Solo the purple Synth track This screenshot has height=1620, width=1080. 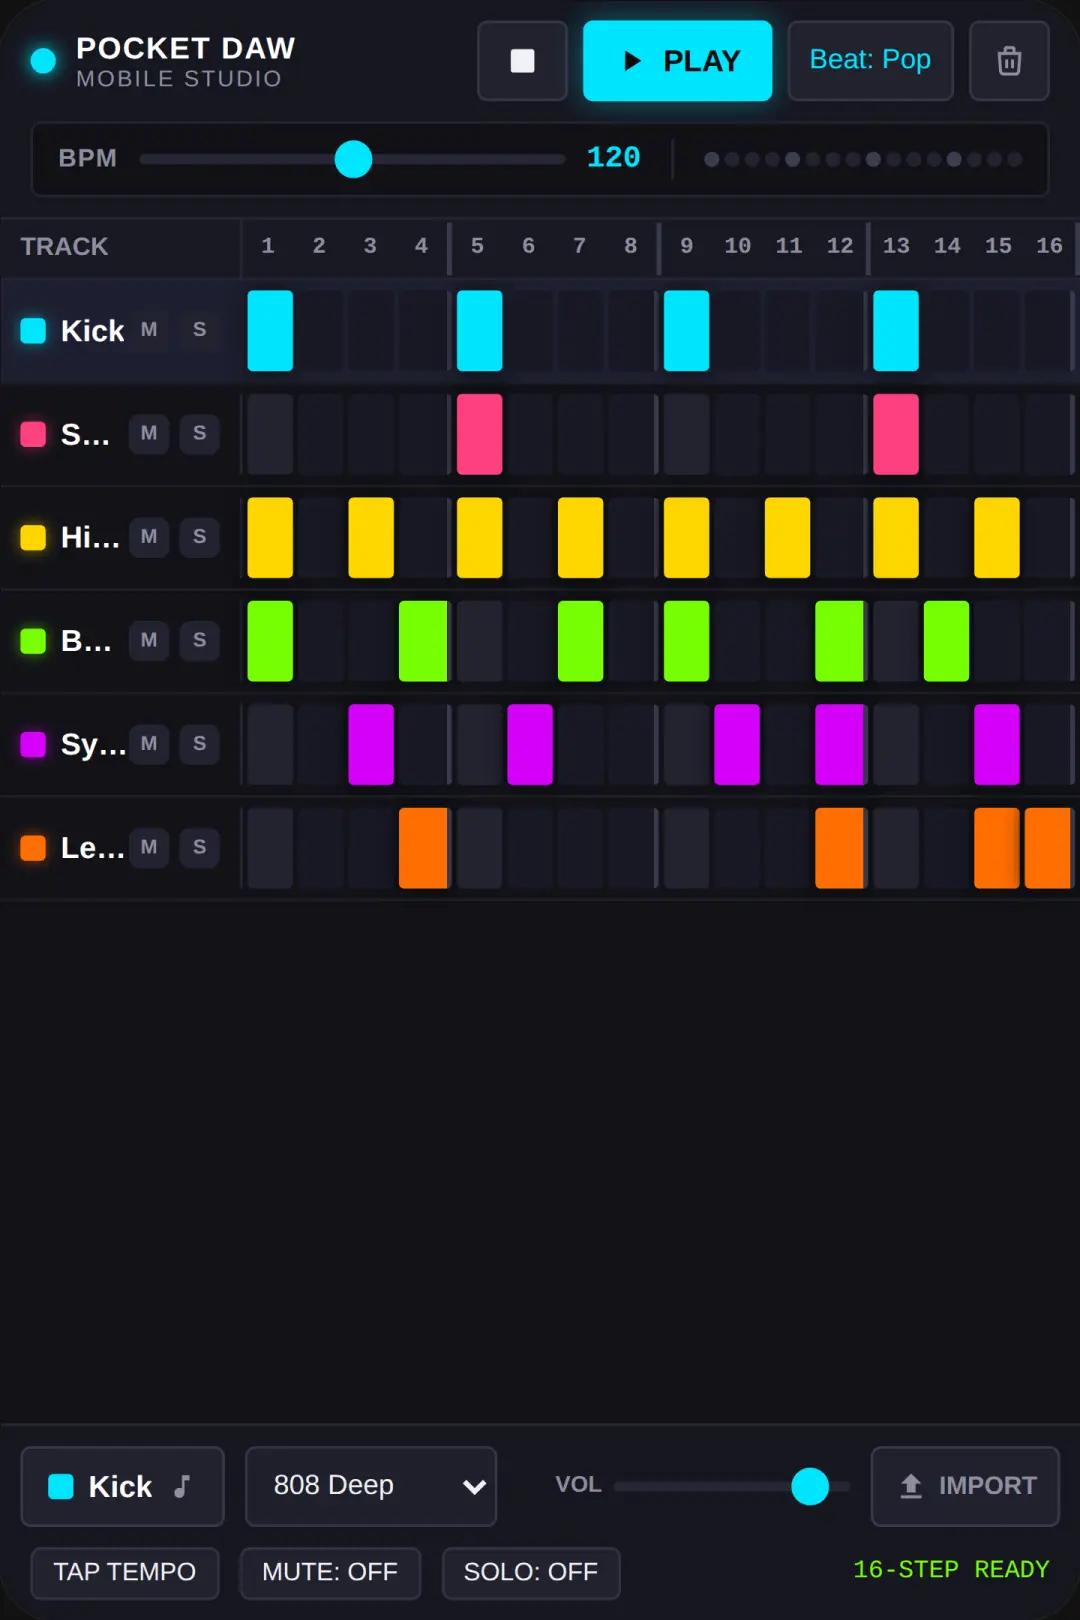tap(200, 744)
